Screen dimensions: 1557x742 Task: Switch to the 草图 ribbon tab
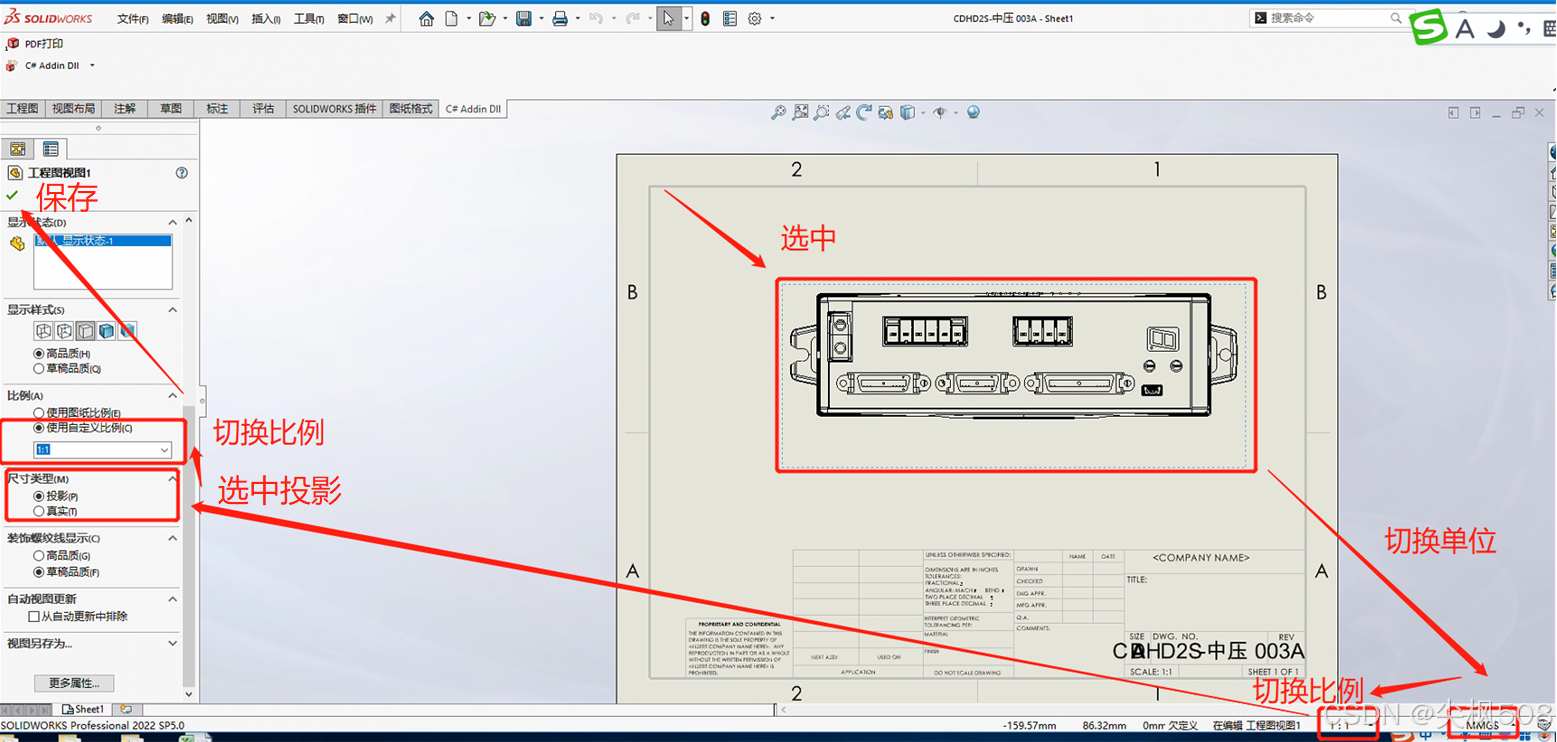point(171,109)
